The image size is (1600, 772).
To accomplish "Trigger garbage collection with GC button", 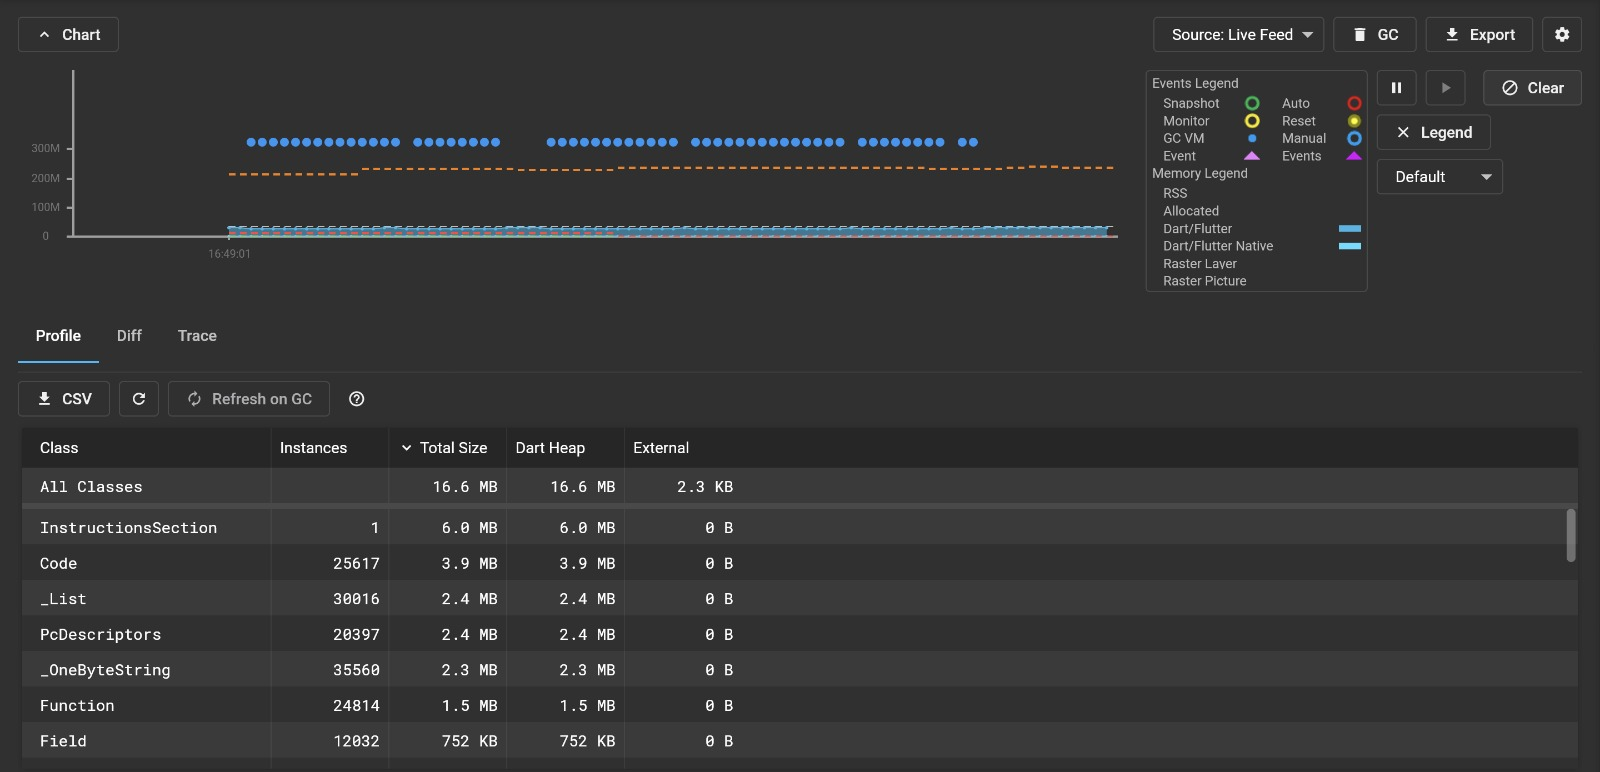I will pos(1374,35).
